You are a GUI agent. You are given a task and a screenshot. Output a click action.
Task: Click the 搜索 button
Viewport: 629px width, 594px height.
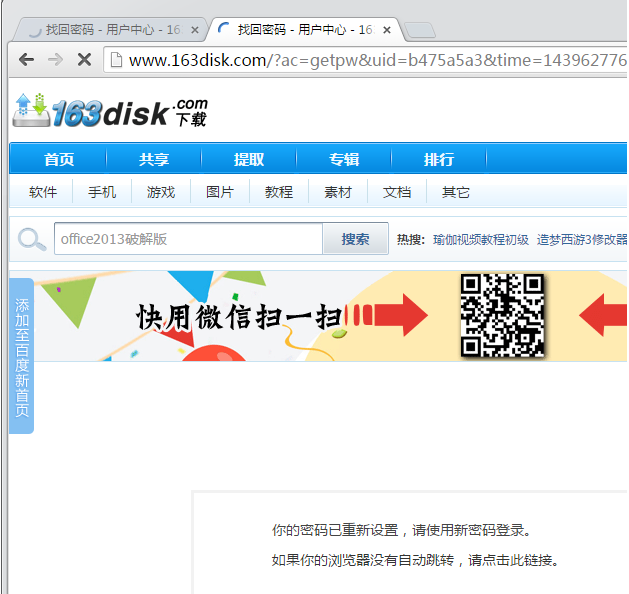[355, 239]
